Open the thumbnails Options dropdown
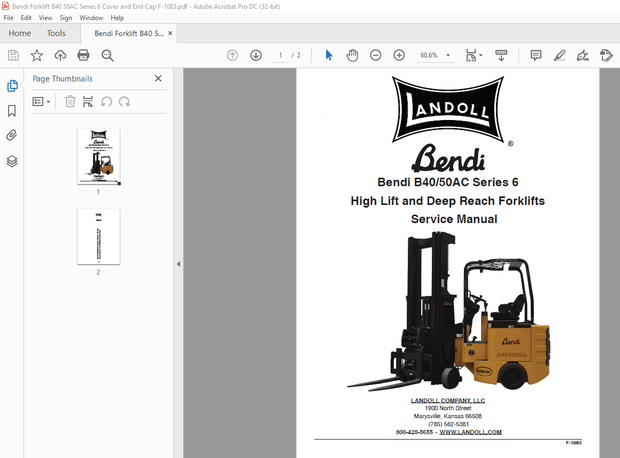This screenshot has width=620, height=458. click(41, 102)
